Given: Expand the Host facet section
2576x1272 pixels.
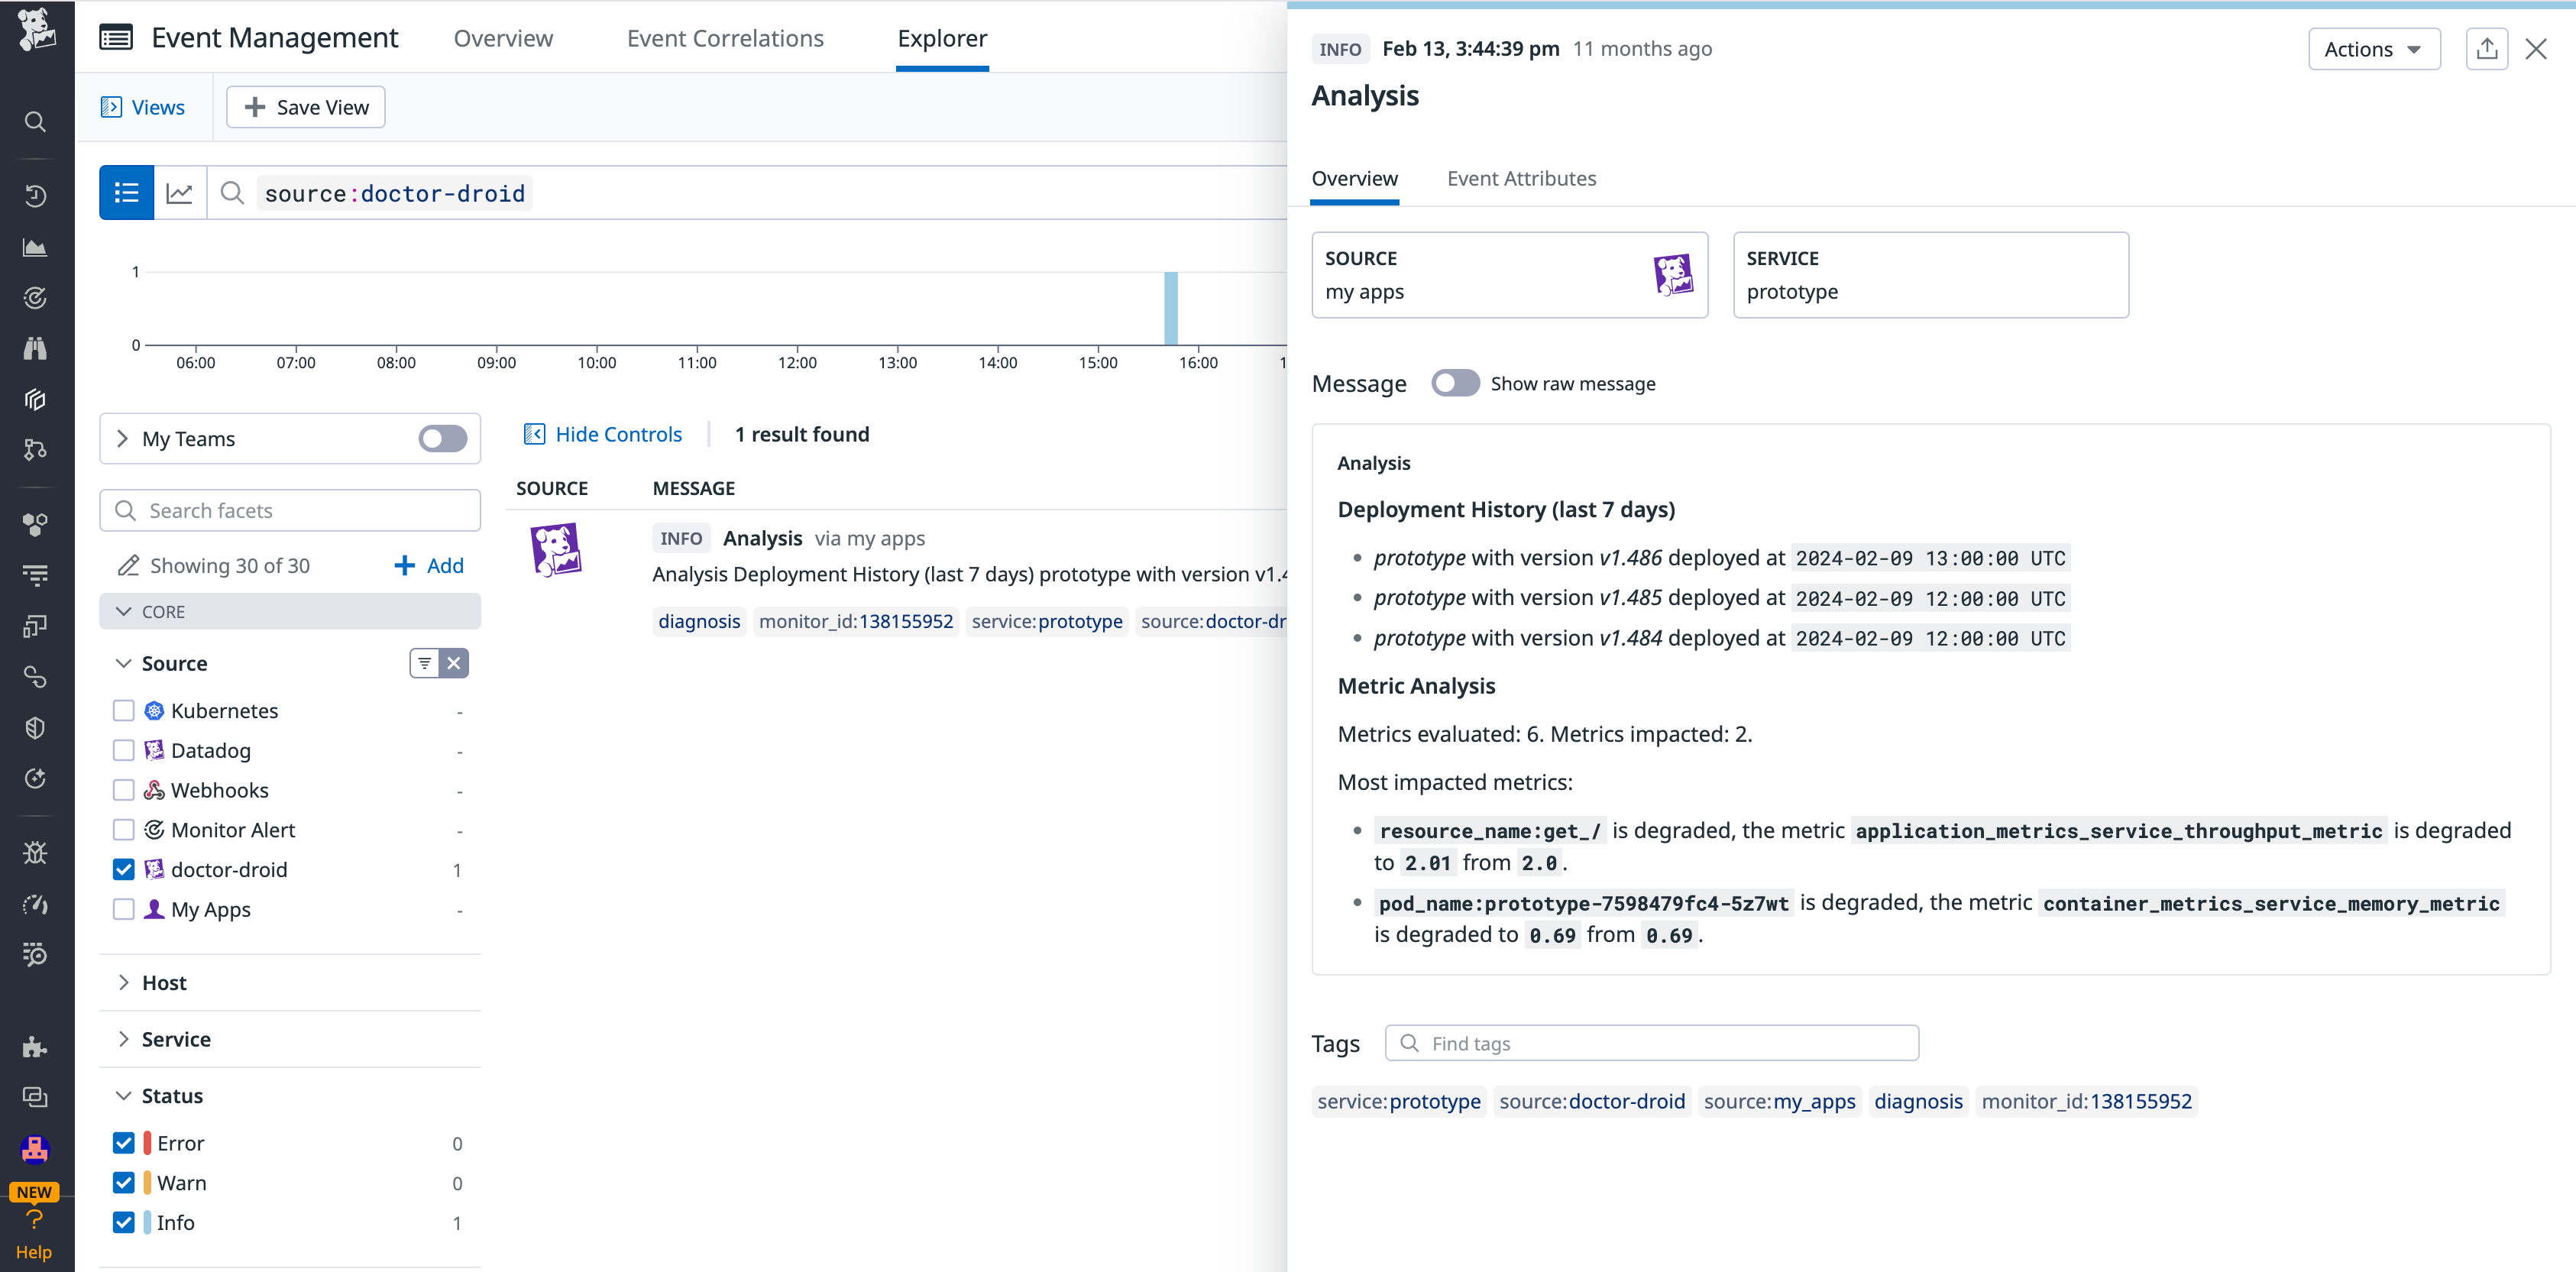Looking at the screenshot, I should coord(123,982).
